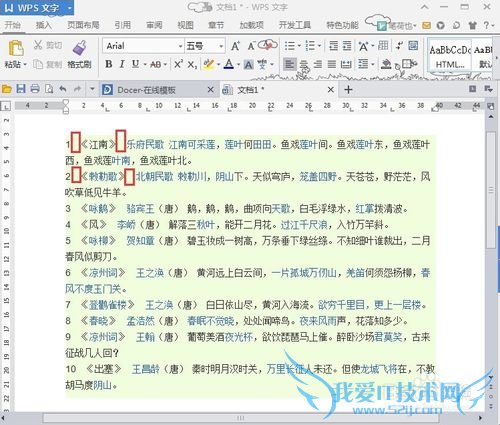Open the 页面布局 ribbon tab
This screenshot has width=500, height=425.
click(x=83, y=25)
